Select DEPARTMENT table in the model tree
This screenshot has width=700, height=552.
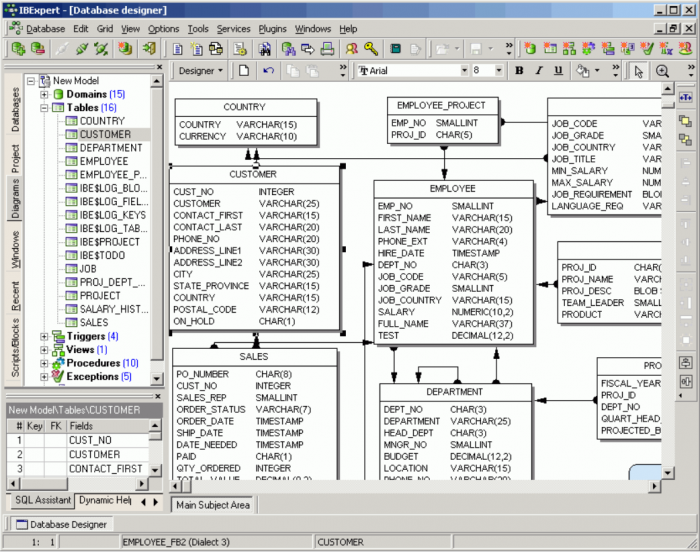tap(111, 148)
